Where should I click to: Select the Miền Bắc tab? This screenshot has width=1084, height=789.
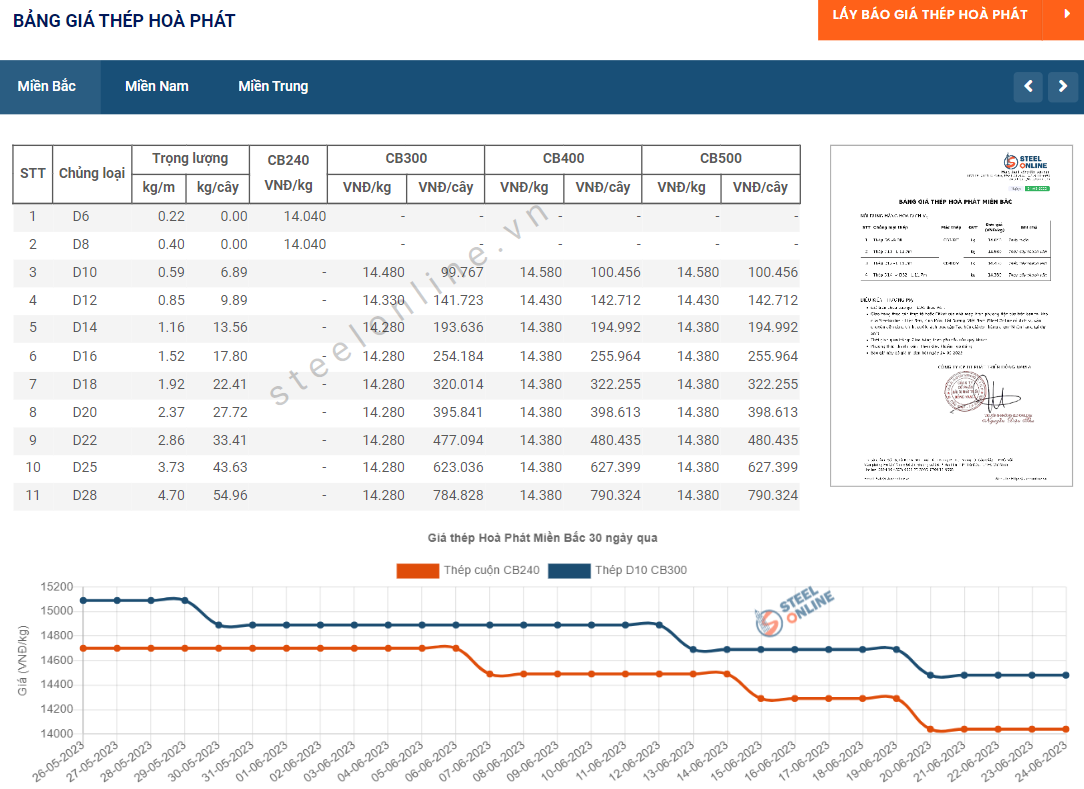click(x=47, y=86)
